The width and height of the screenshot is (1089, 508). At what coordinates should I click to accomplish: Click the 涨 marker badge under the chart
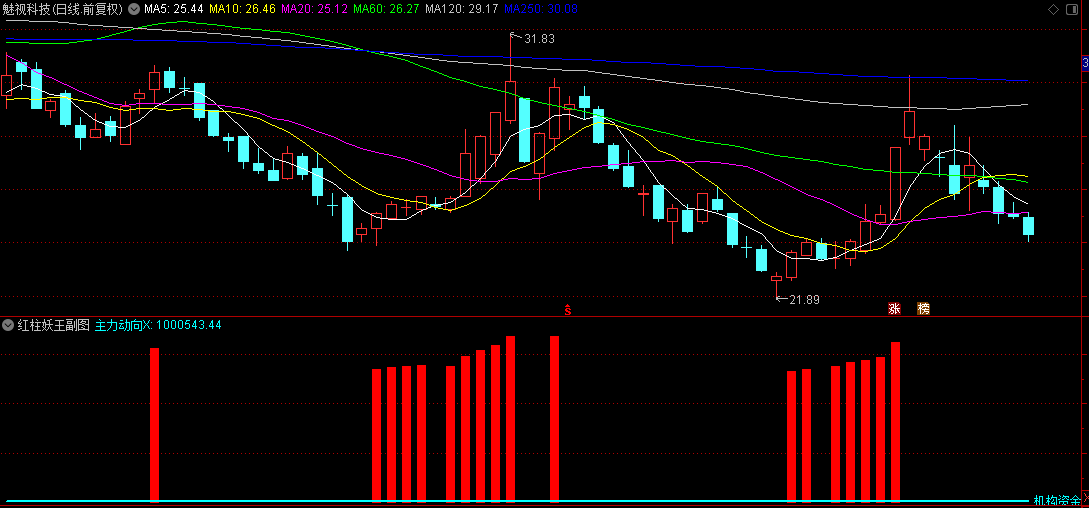(894, 309)
